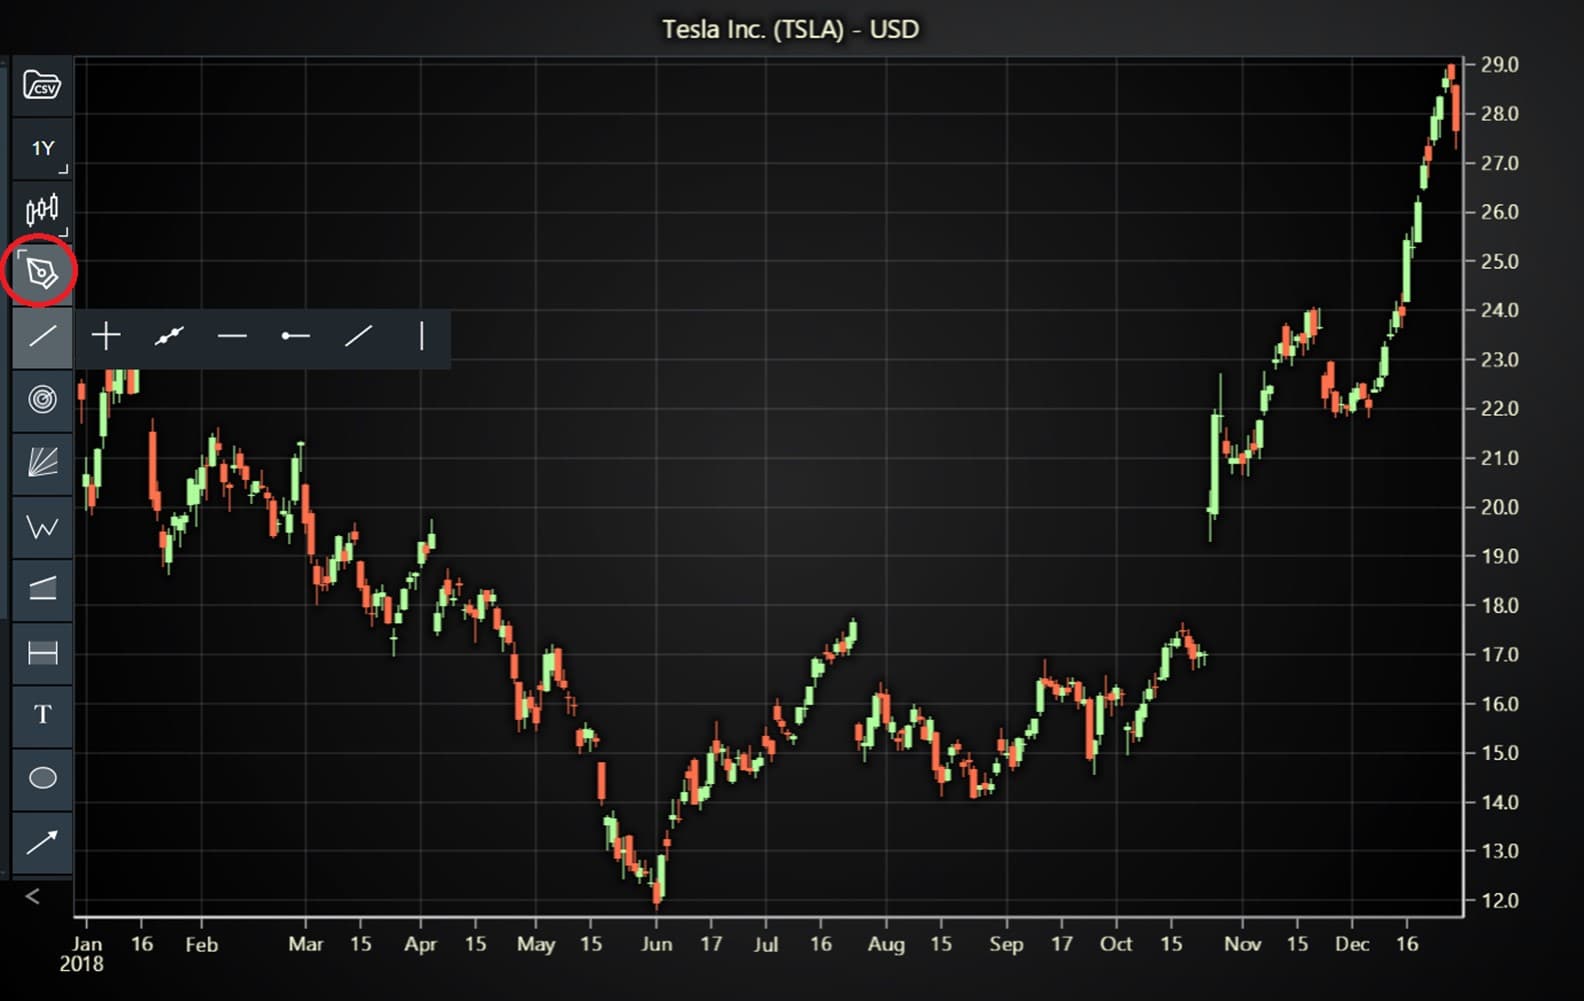Click the Mar date axis label
The height and width of the screenshot is (1001, 1584).
click(305, 944)
